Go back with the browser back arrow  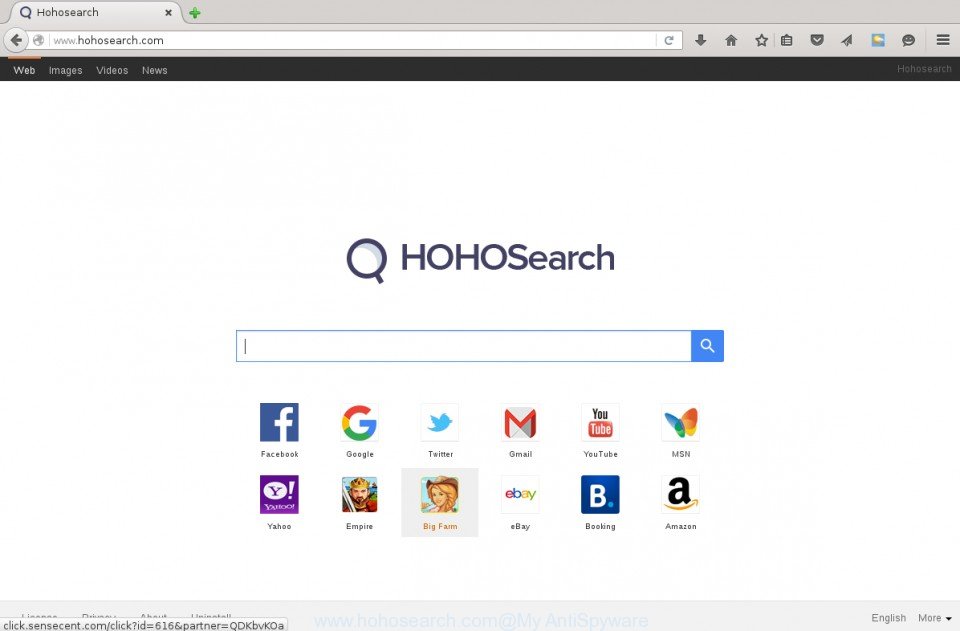coord(16,40)
